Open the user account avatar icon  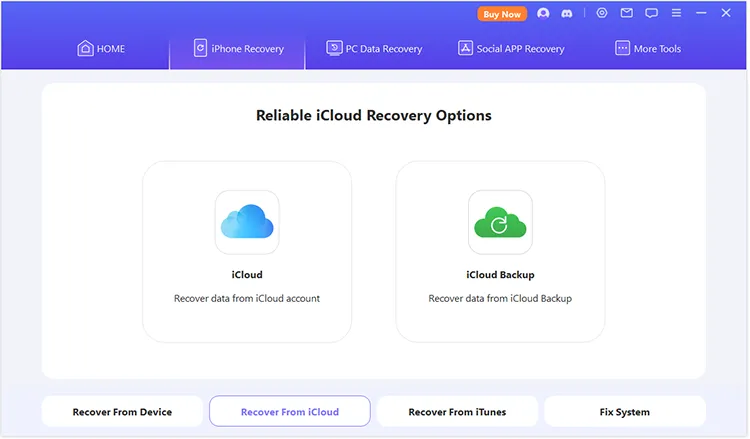[x=543, y=13]
